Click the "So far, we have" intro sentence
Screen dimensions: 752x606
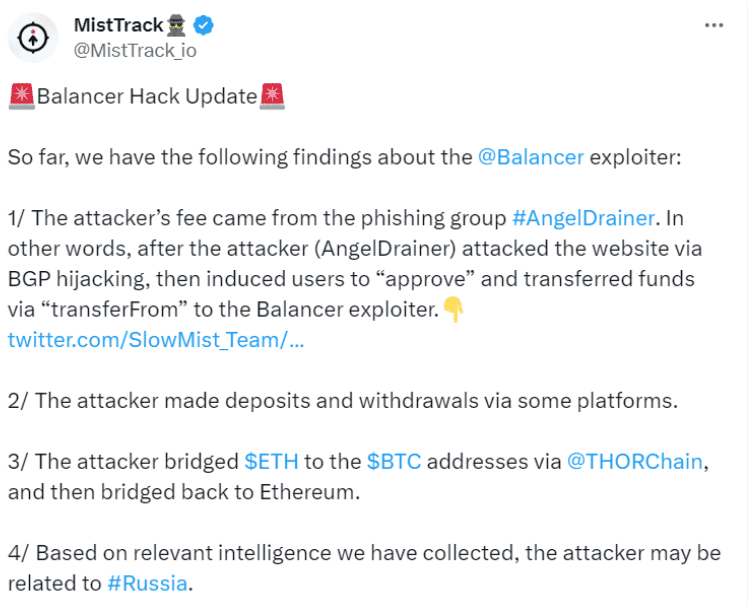point(240,157)
